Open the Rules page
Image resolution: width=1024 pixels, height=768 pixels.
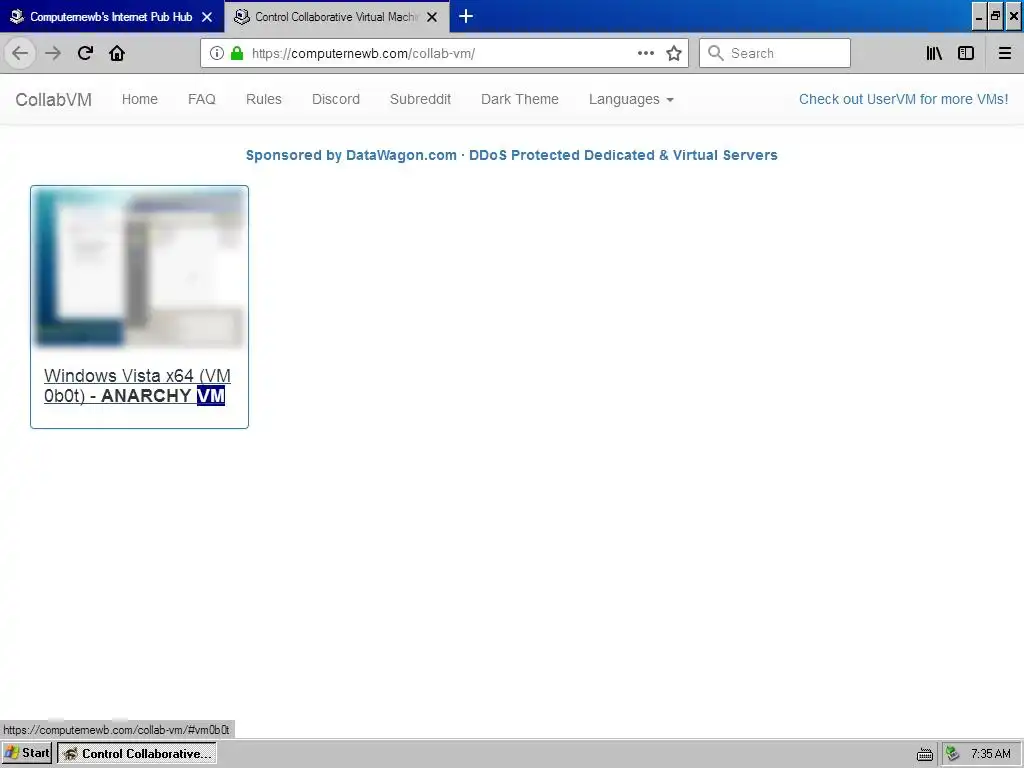click(264, 99)
